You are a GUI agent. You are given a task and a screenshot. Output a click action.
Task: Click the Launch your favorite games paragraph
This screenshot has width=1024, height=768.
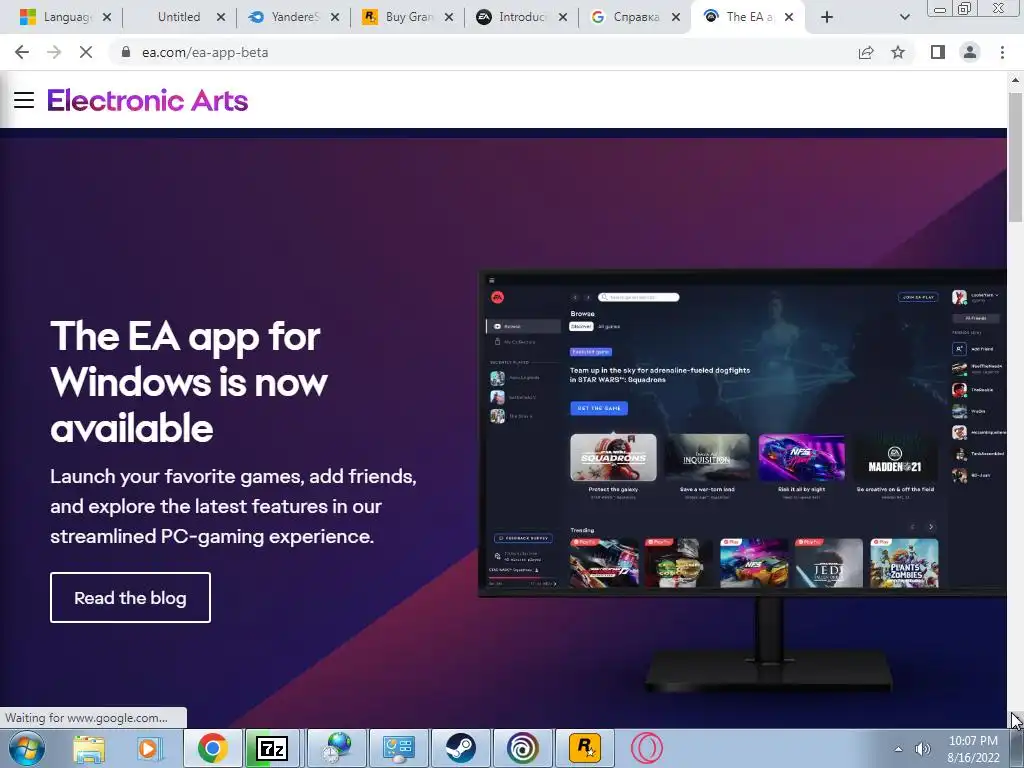click(233, 506)
